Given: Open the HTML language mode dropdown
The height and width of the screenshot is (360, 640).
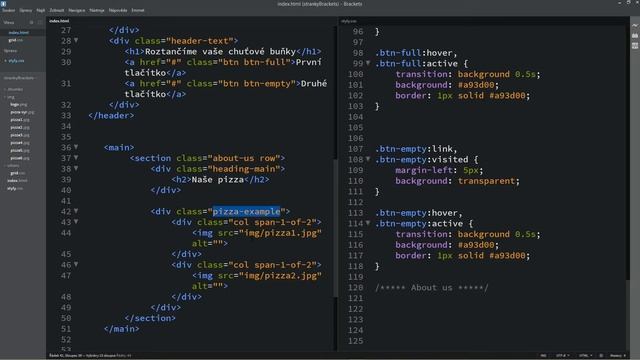Looking at the screenshot, I should pyautogui.click(x=585, y=356).
